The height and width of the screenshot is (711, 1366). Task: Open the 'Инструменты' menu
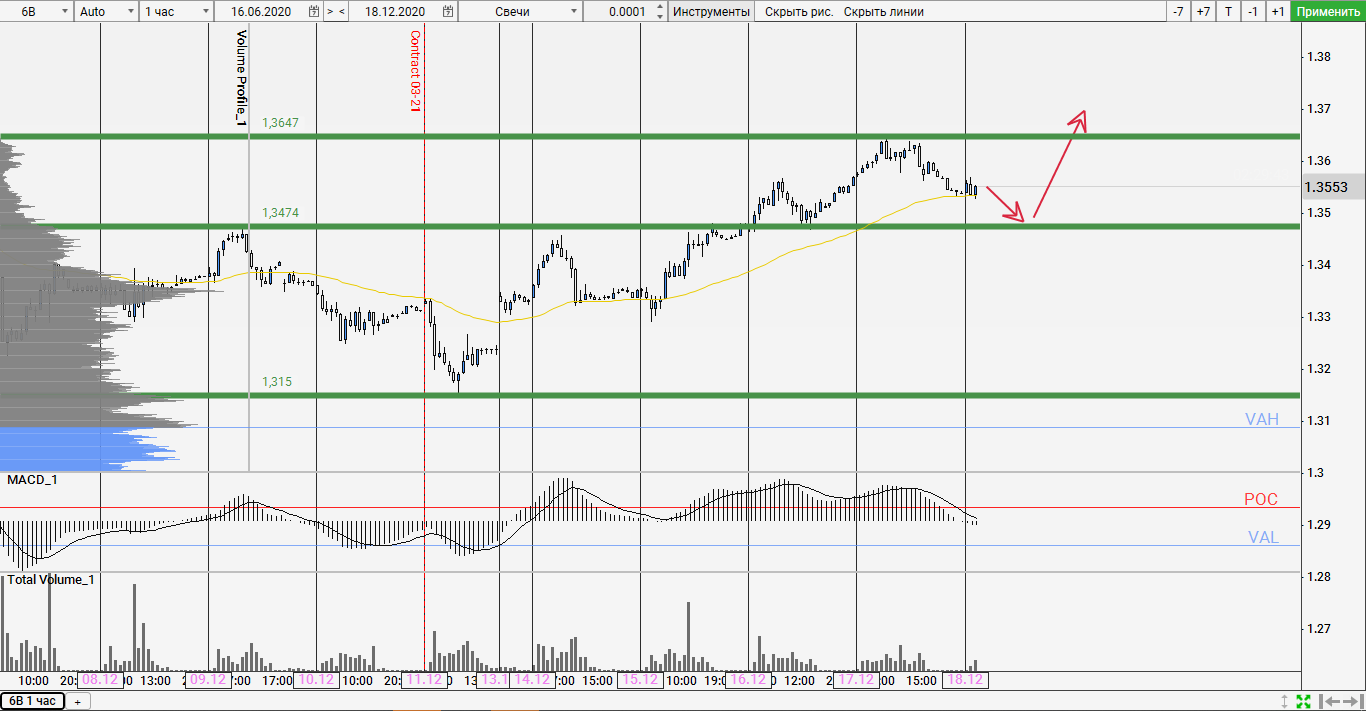(711, 12)
